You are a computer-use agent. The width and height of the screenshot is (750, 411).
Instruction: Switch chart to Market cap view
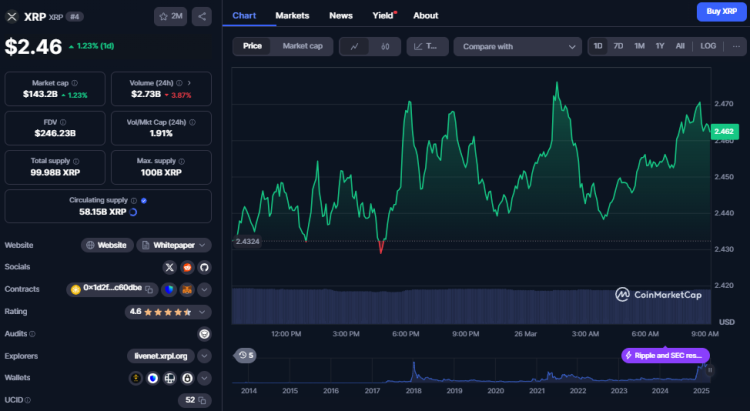(x=302, y=46)
